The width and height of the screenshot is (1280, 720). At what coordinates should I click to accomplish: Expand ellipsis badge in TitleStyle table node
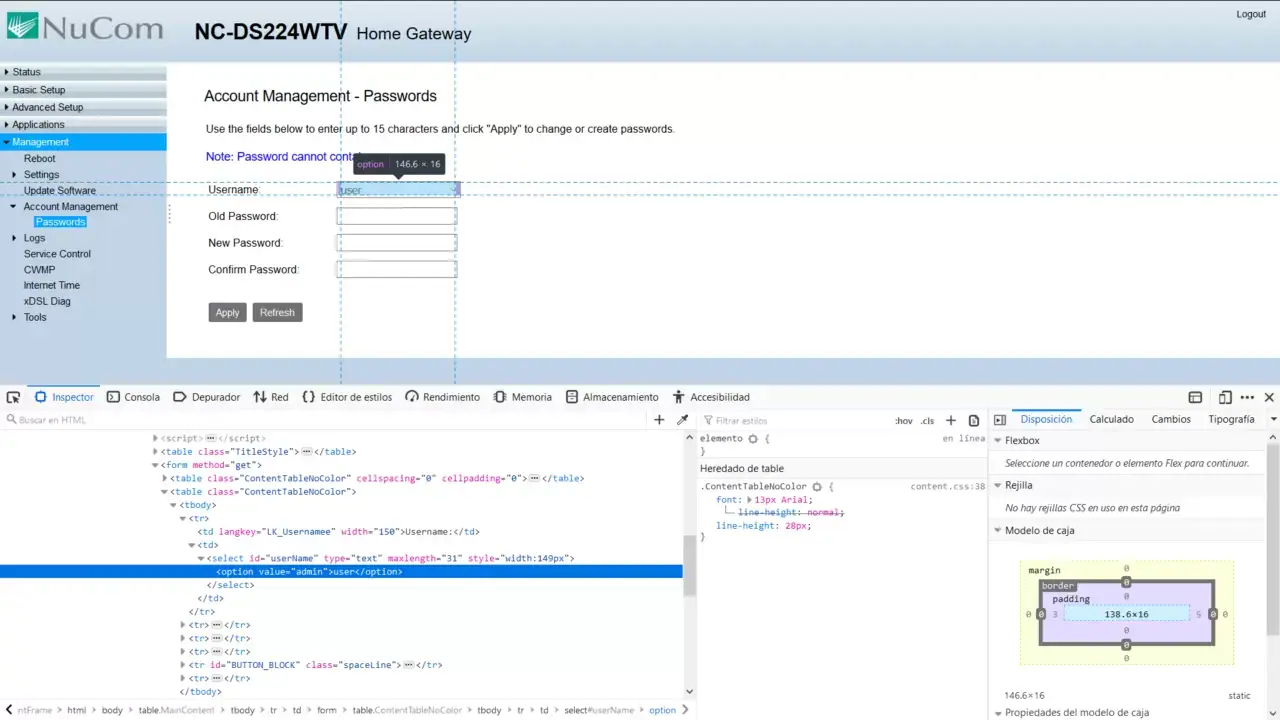pos(307,452)
